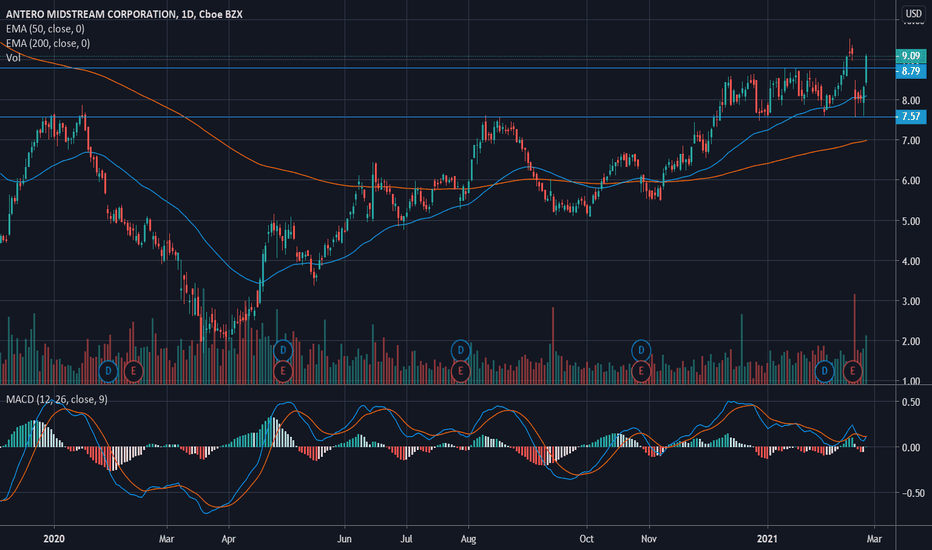
Task: Select the Vol indicator label
Action: click(13, 58)
